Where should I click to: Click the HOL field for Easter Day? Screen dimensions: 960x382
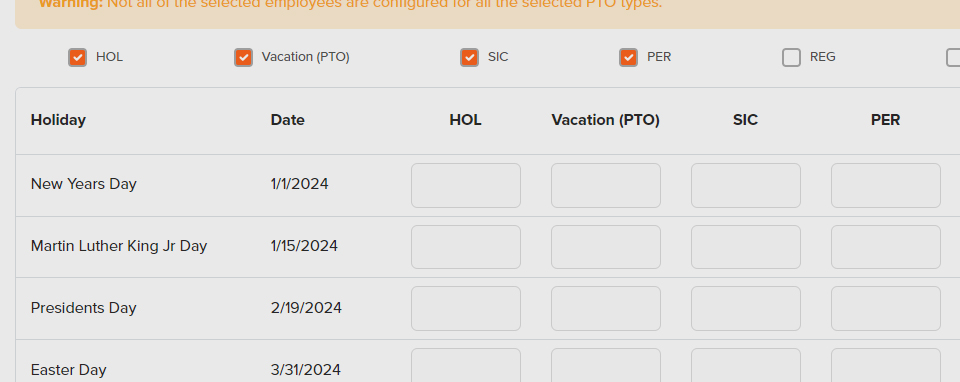[x=466, y=365]
